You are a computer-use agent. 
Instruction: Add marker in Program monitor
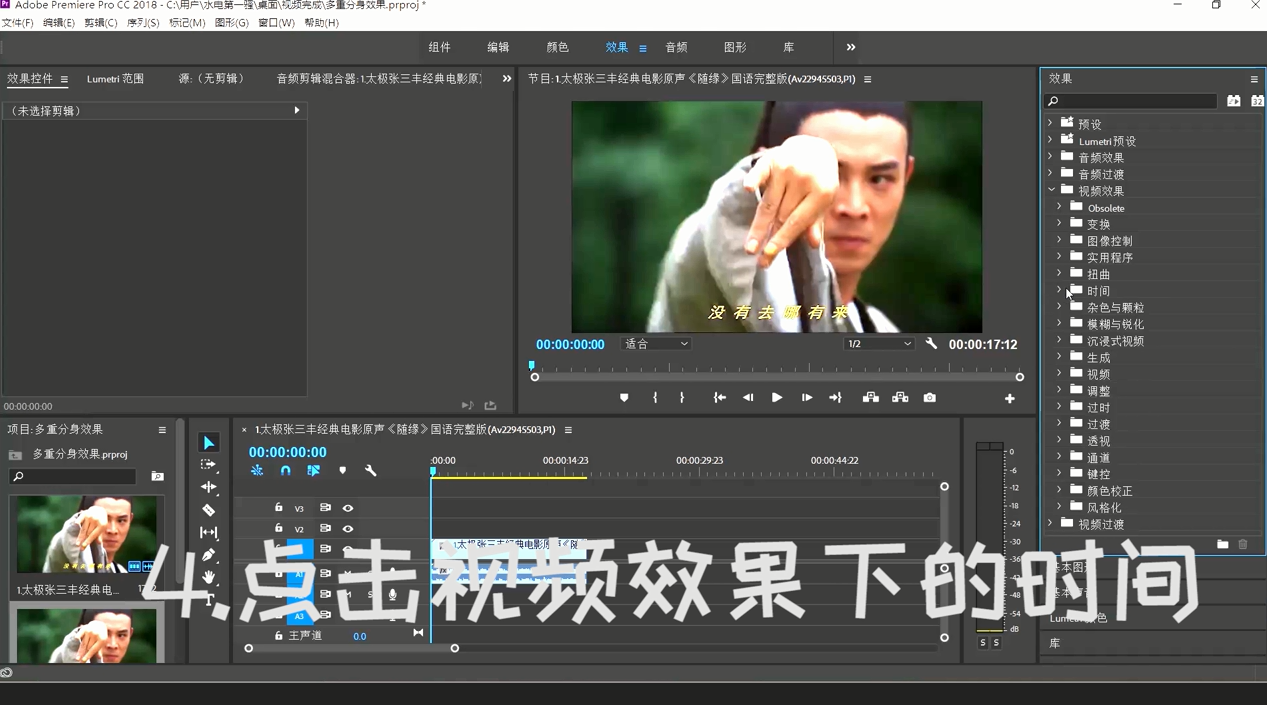coord(624,398)
